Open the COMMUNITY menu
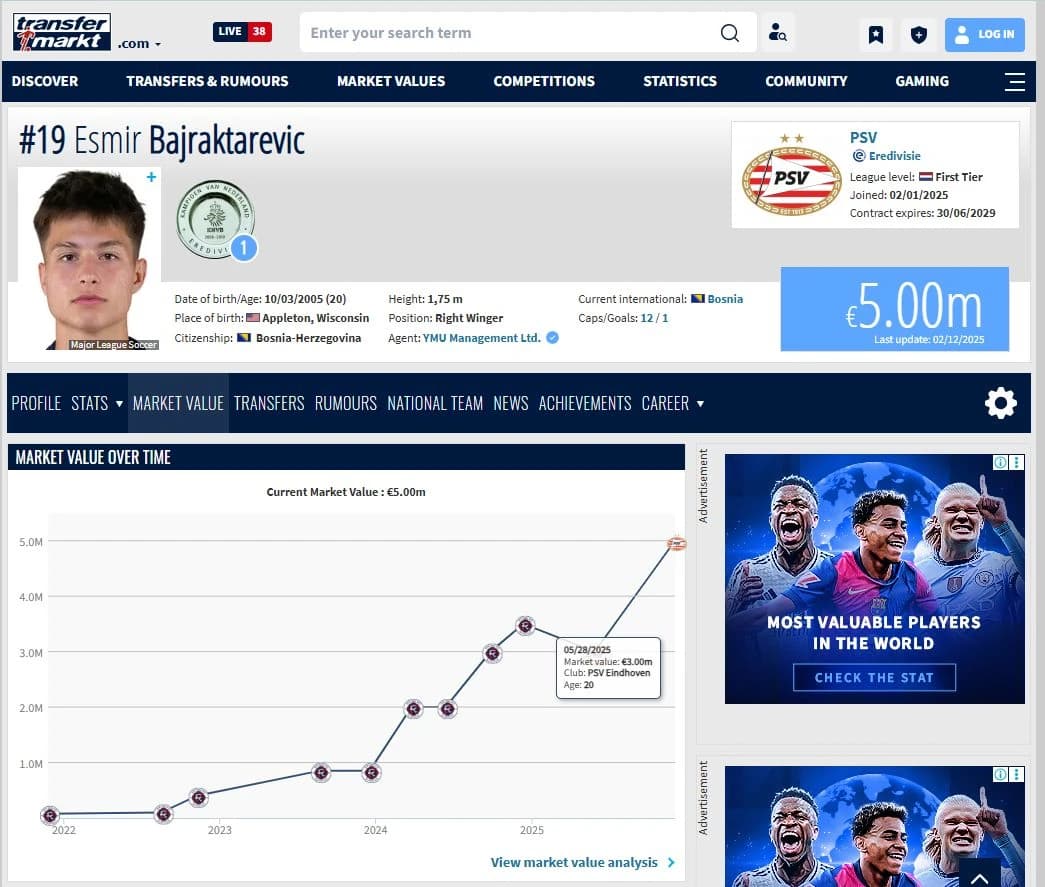Image resolution: width=1045 pixels, height=887 pixels. tap(806, 81)
